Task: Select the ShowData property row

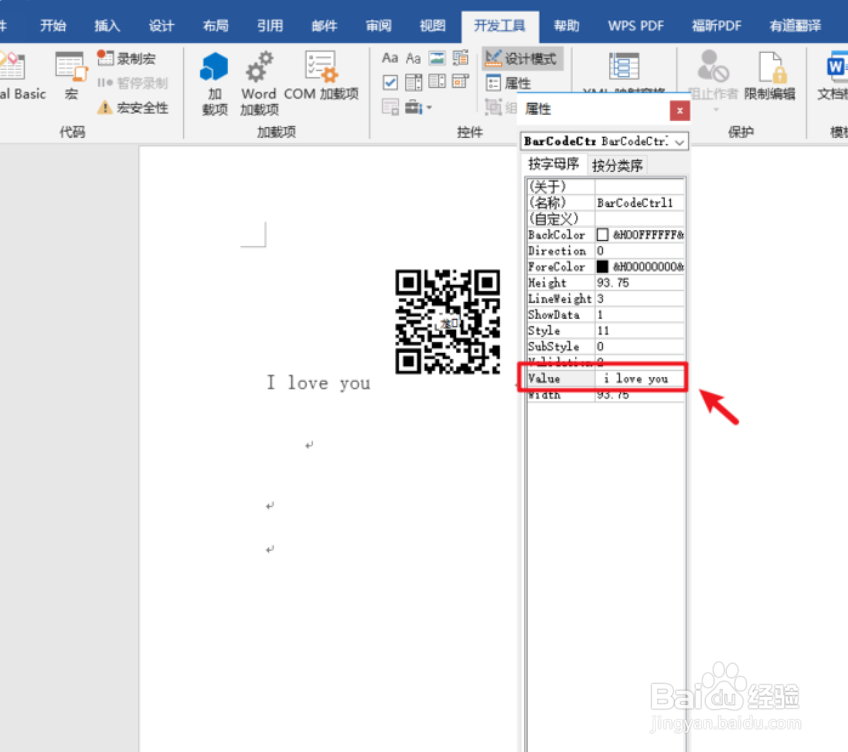Action: pos(606,314)
